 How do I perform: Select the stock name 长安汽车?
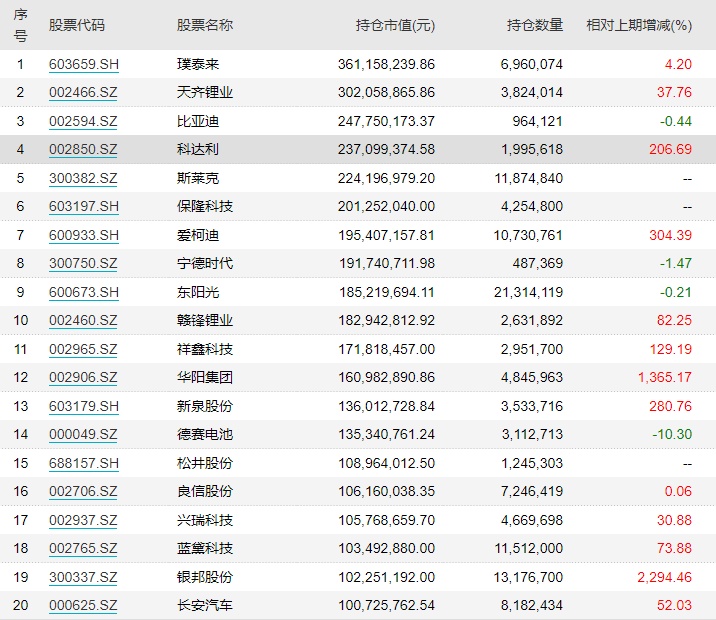pyautogui.click(x=205, y=605)
